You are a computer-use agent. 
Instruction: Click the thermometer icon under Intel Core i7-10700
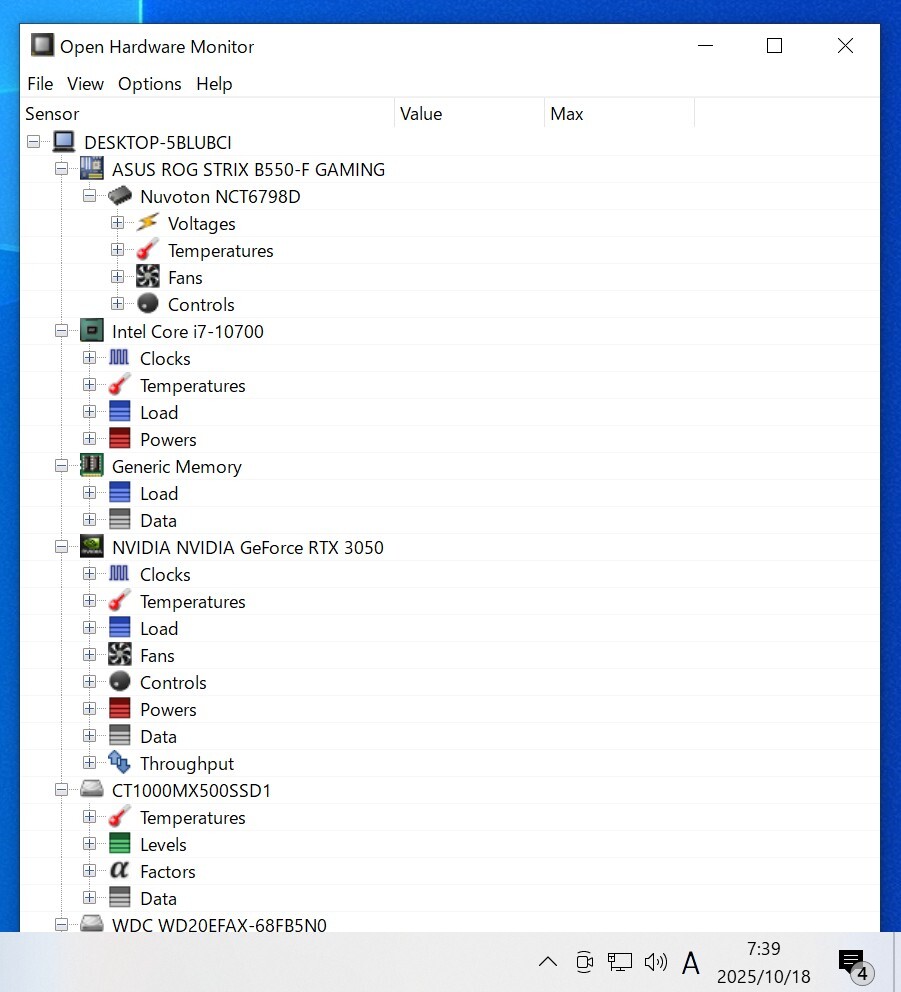[120, 385]
